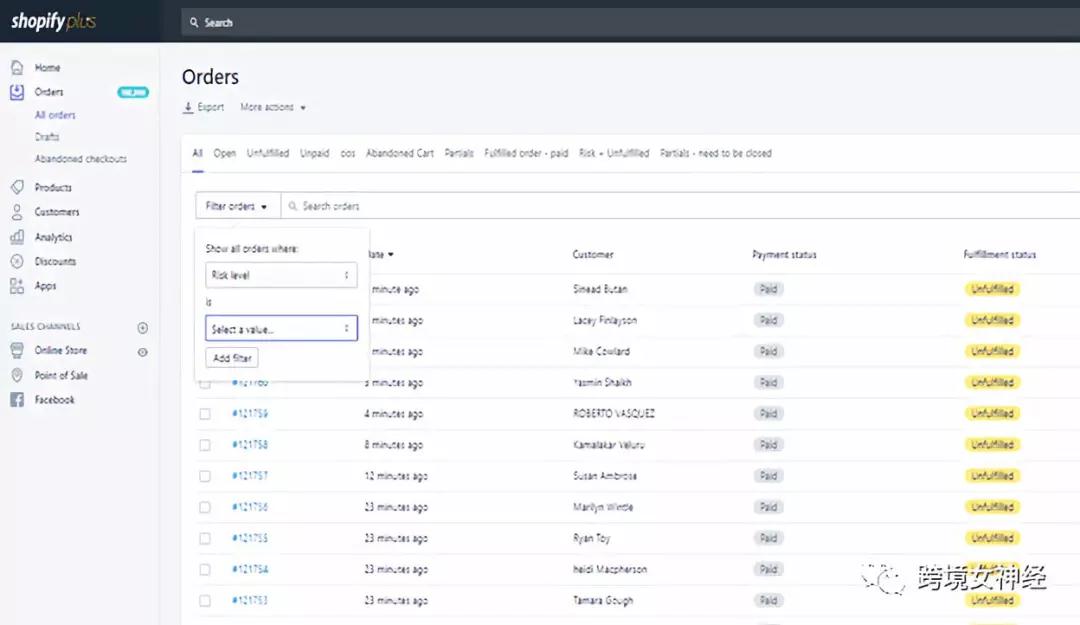Open Customers via person icon
Screen dimensions: 1080x625
point(17,212)
